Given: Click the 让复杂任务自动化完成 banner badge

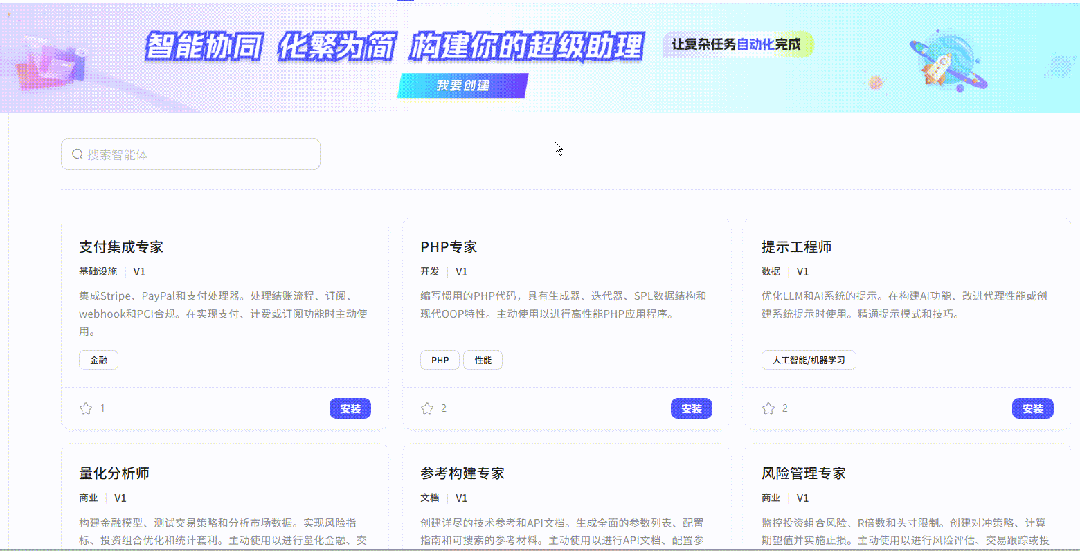Looking at the screenshot, I should pos(736,45).
